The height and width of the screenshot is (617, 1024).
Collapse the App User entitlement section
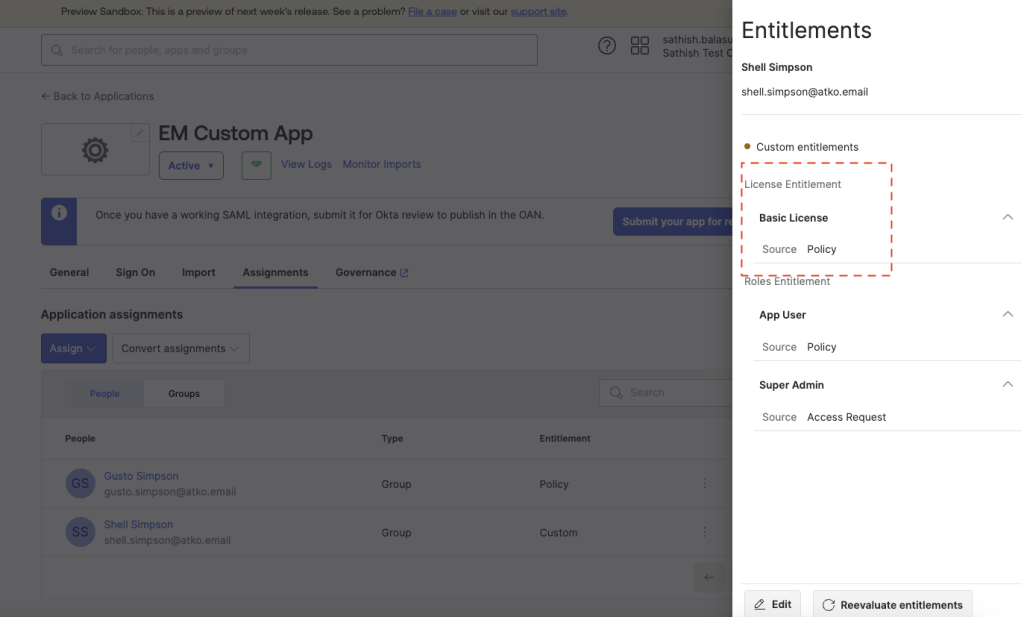(1007, 315)
